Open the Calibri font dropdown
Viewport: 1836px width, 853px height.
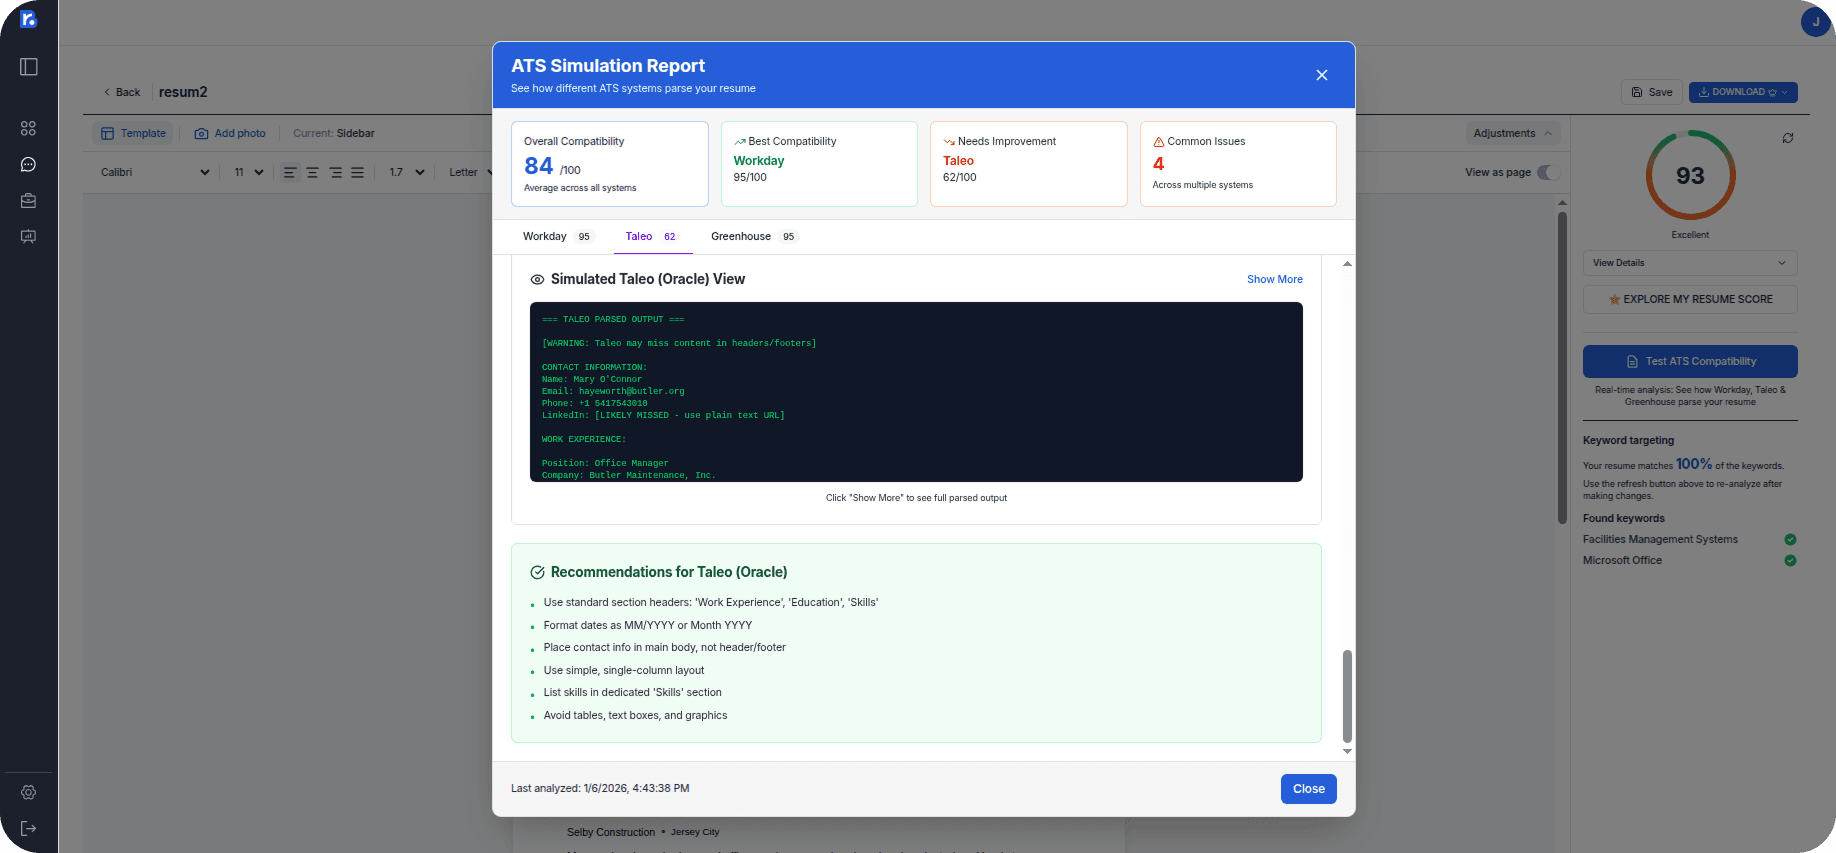coord(155,172)
